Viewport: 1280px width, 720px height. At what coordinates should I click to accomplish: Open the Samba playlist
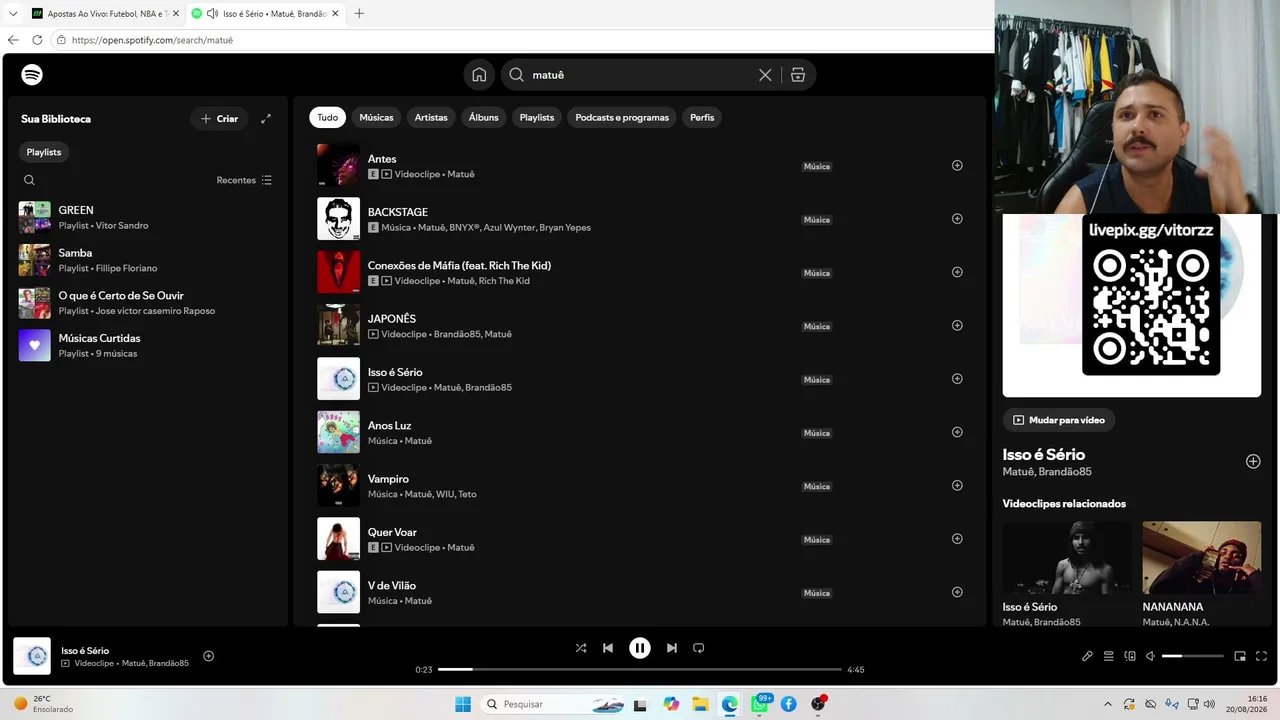147,260
